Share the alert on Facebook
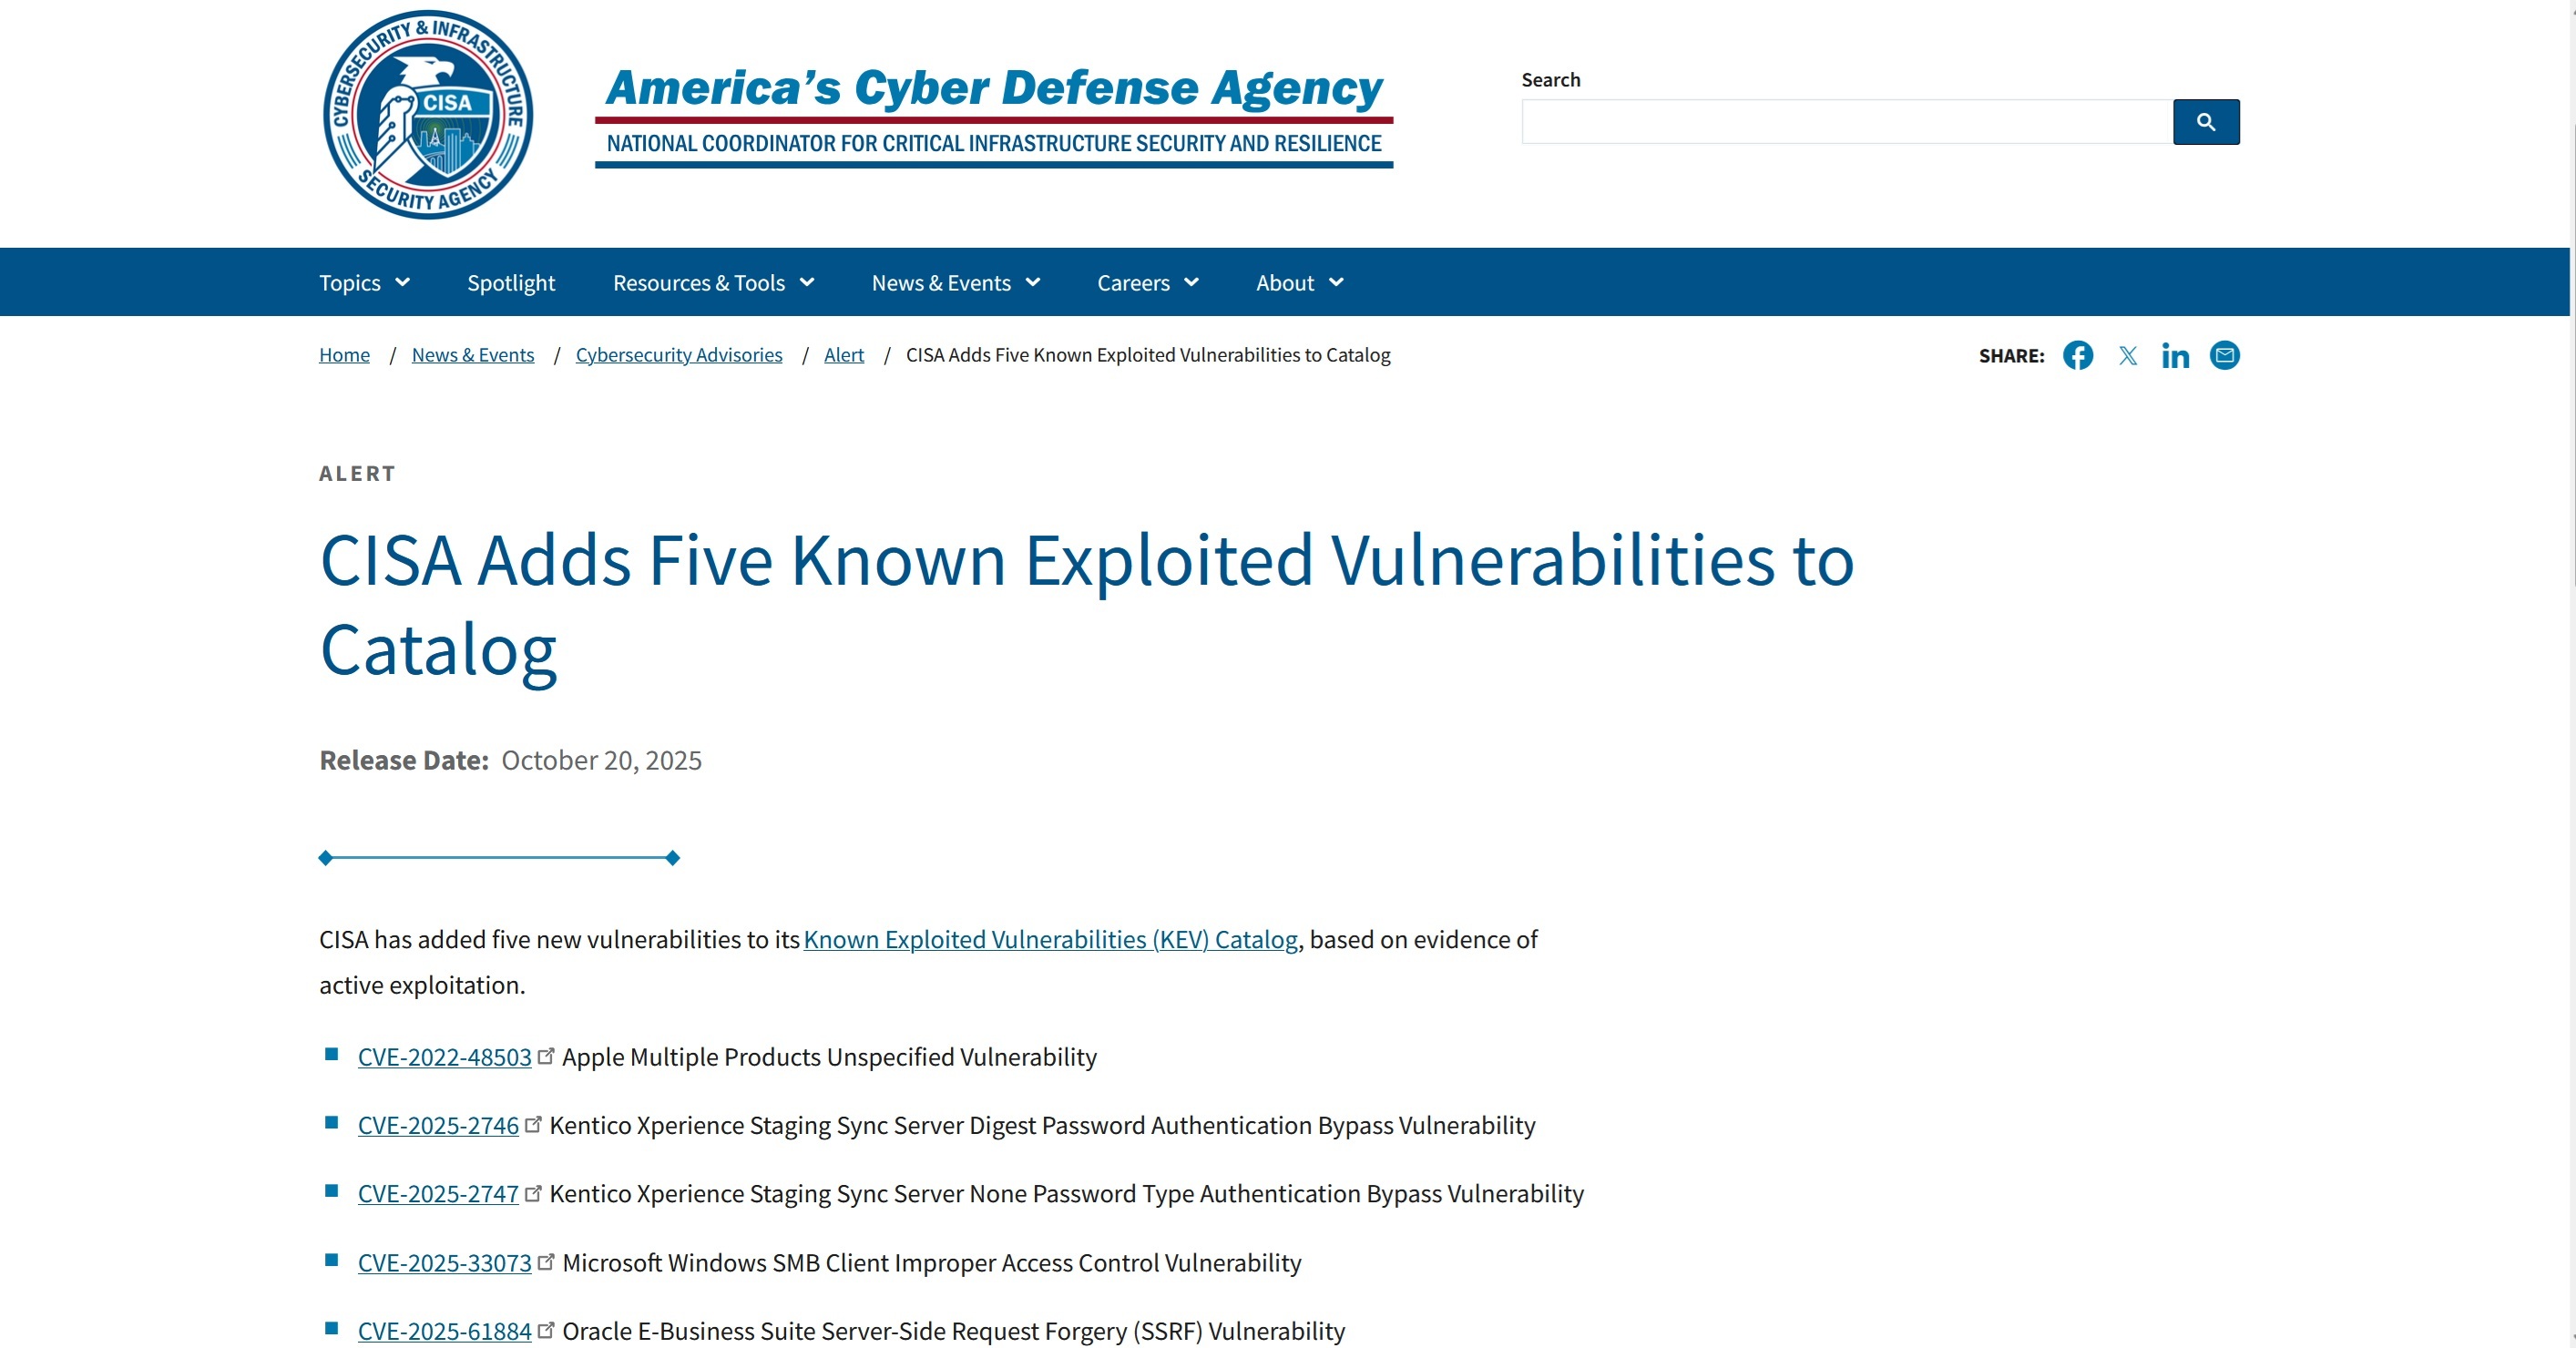Screen dimensions: 2576x1348 [x=2077, y=355]
